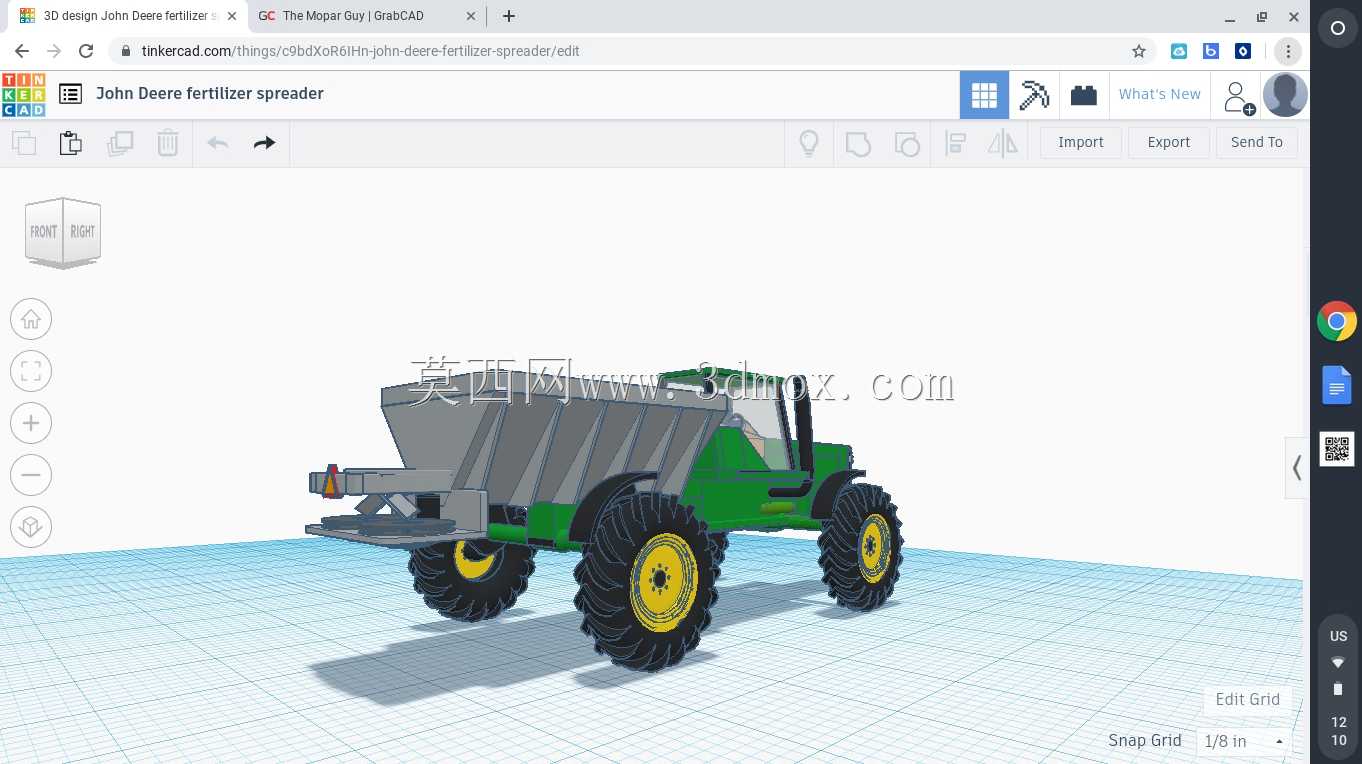
Task: Undo the last action
Action: point(217,143)
